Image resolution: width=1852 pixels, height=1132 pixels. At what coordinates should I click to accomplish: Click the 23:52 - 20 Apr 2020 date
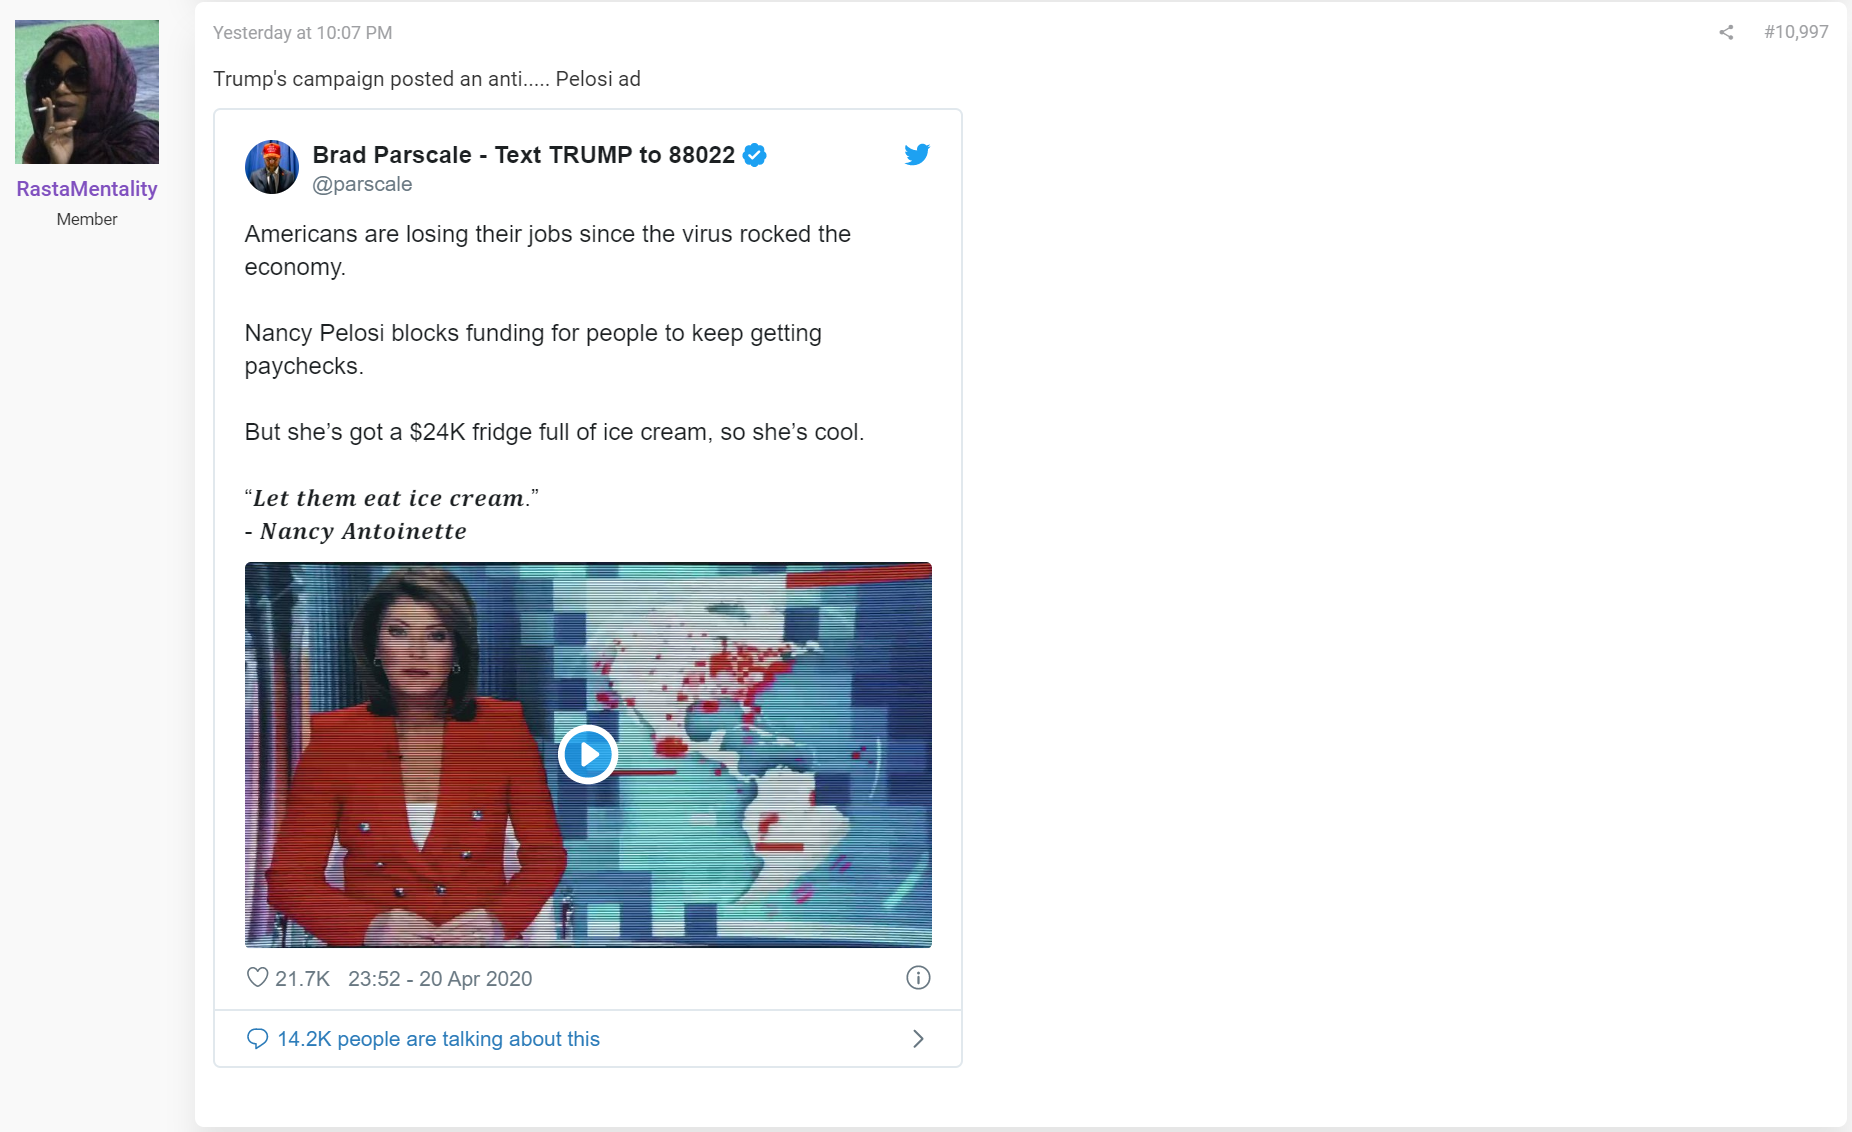(440, 979)
